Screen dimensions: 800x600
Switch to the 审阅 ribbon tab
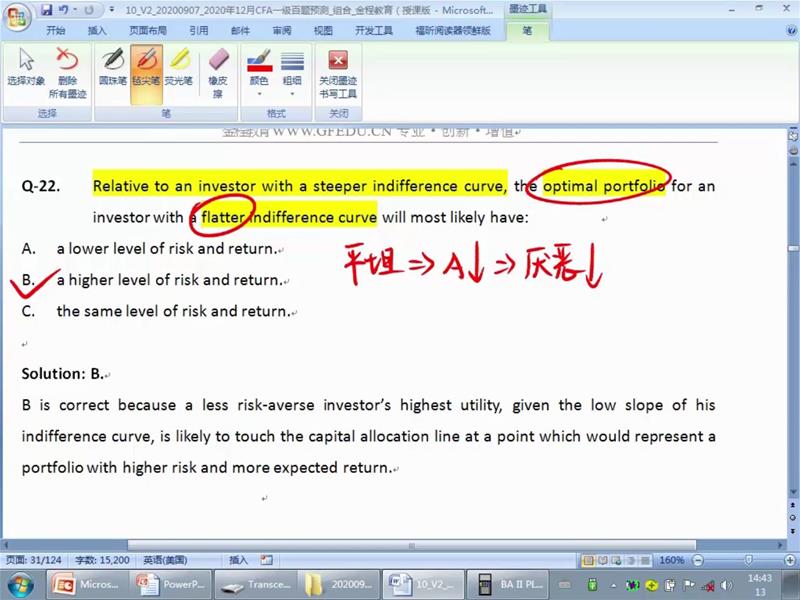(282, 31)
